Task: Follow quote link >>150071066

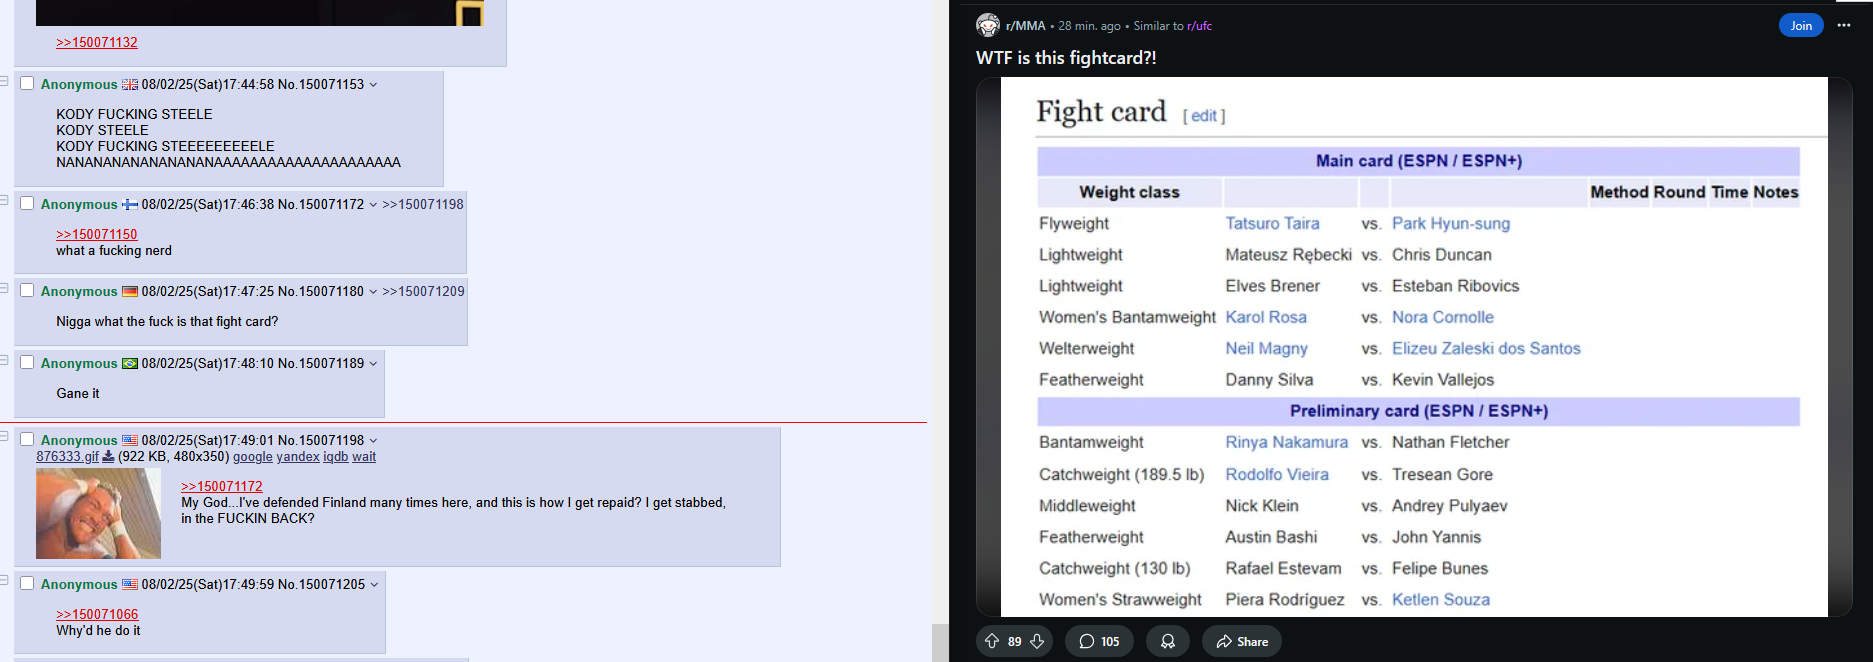Action: (97, 614)
